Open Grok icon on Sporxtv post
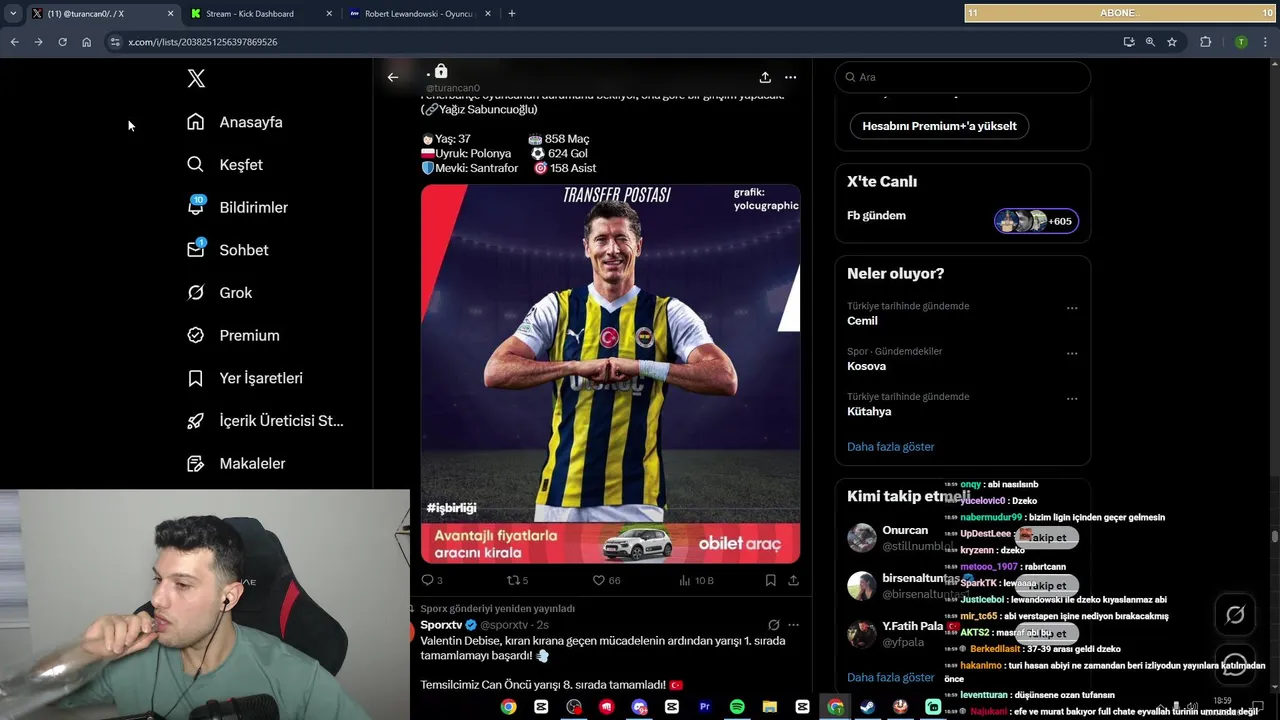1280x720 pixels. (773, 625)
